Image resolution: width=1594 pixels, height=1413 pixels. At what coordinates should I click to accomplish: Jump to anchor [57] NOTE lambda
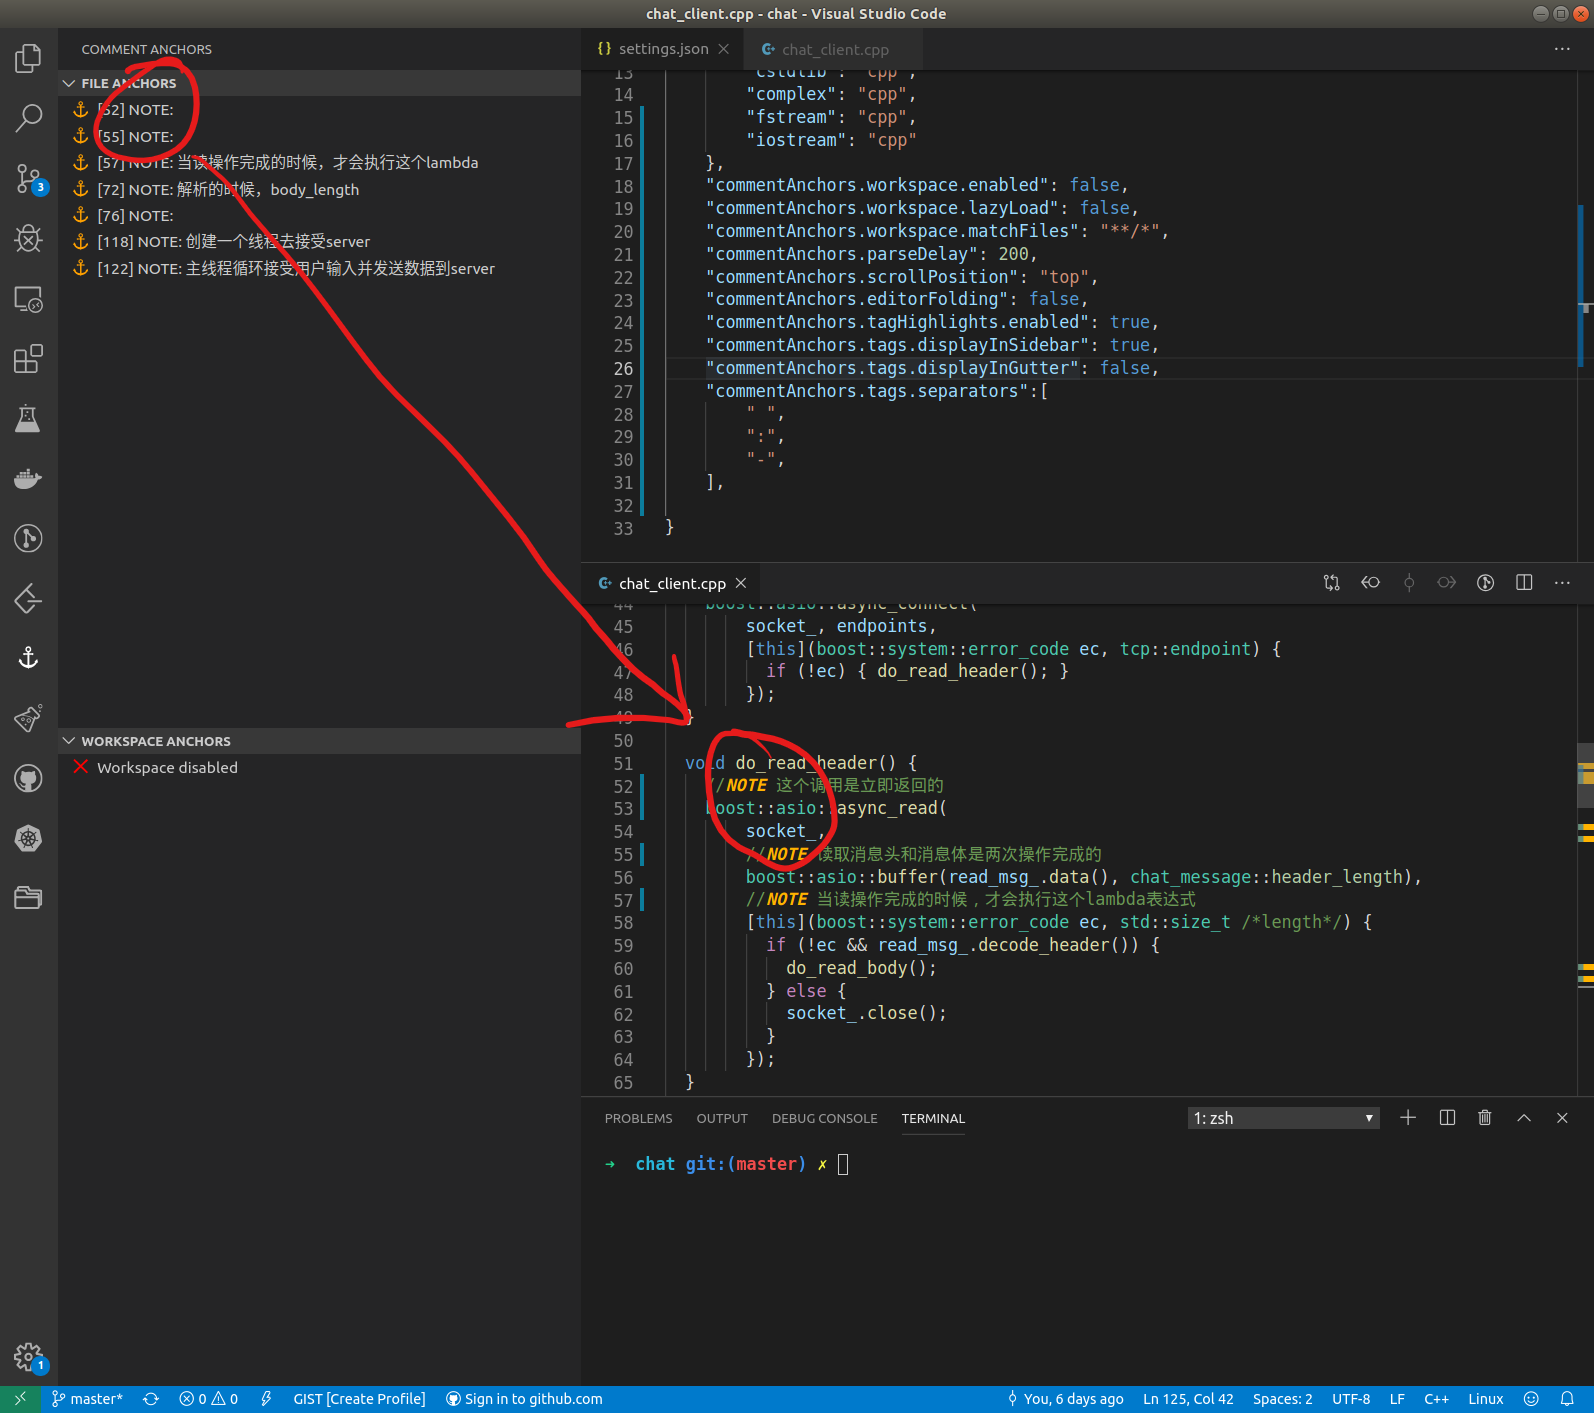320,162
